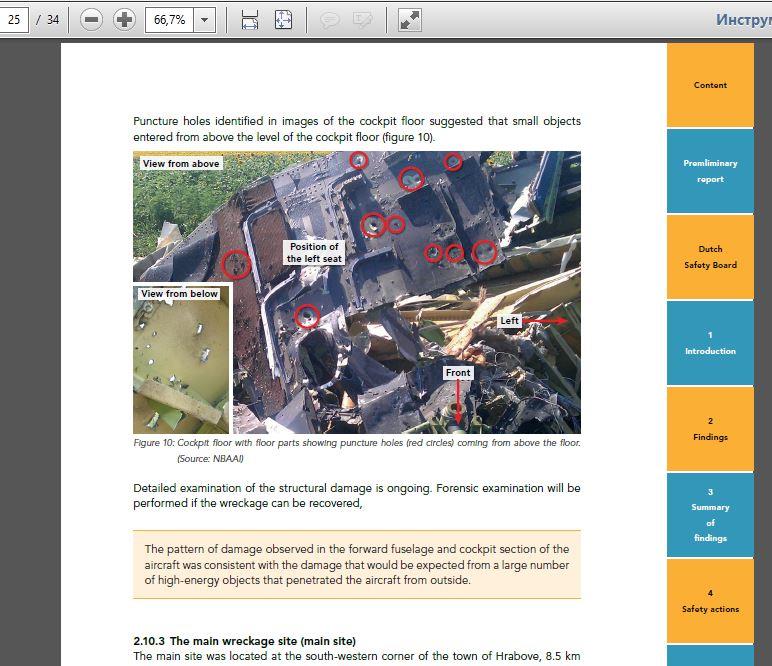The width and height of the screenshot is (772, 666).
Task: Open the zoom percentage dropdown arrow
Action: coord(204,20)
